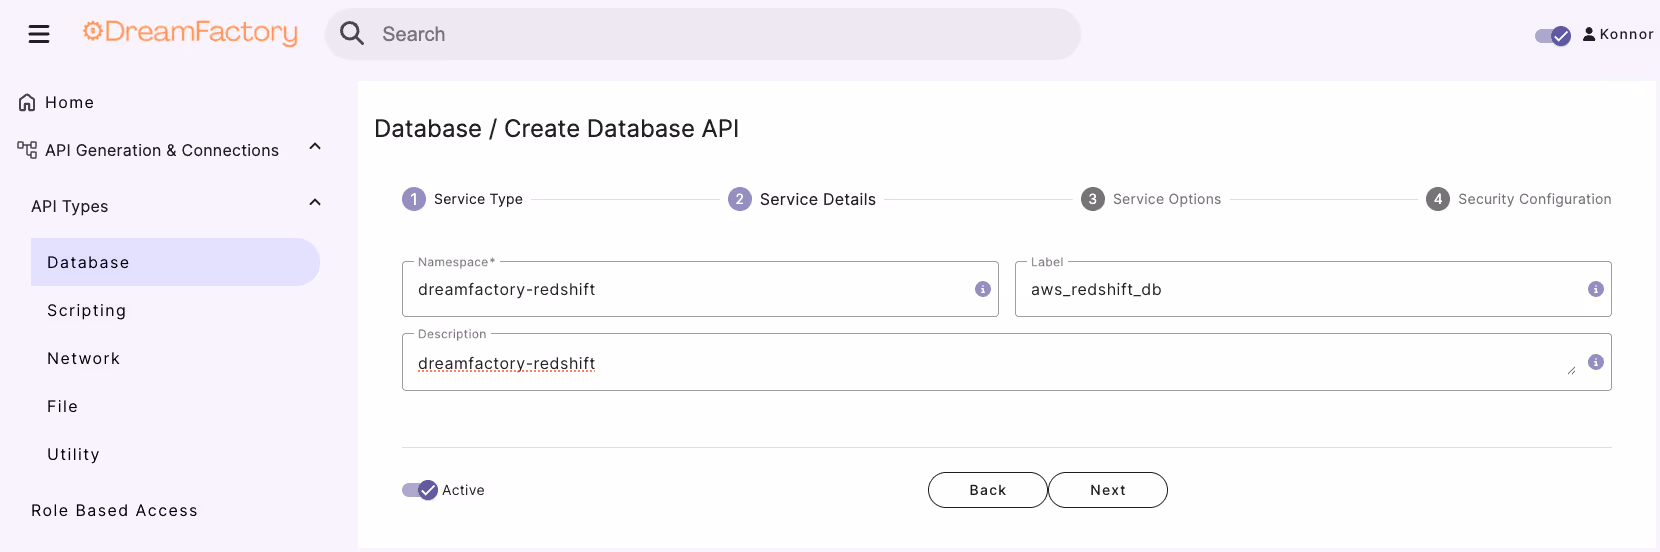Screen dimensions: 1660x552
Task: Toggle the theme switch in top bar
Action: click(x=1553, y=36)
